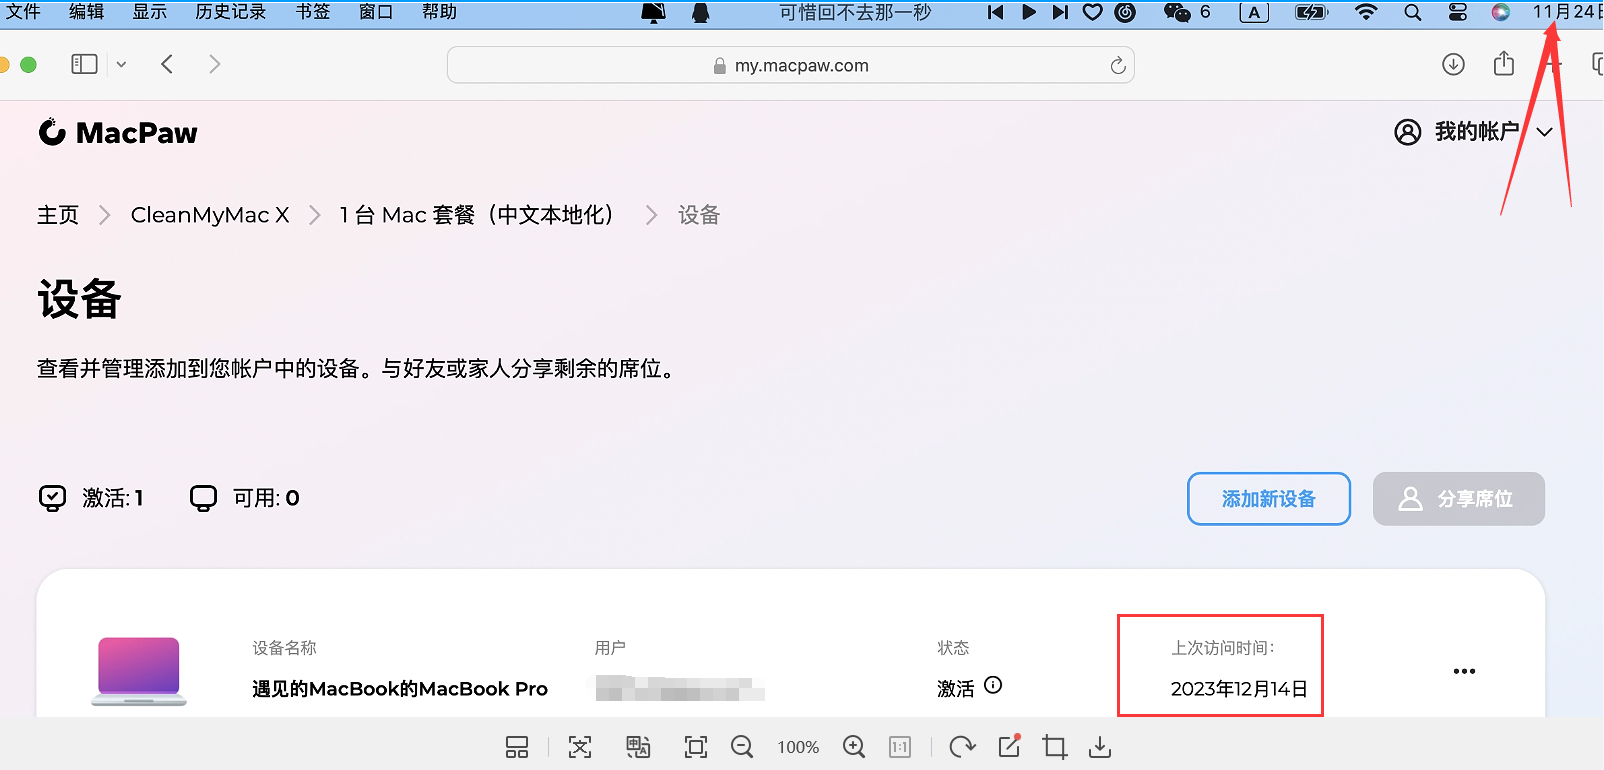Click the Siri menu bar icon
The image size is (1604, 770).
pos(1500,12)
